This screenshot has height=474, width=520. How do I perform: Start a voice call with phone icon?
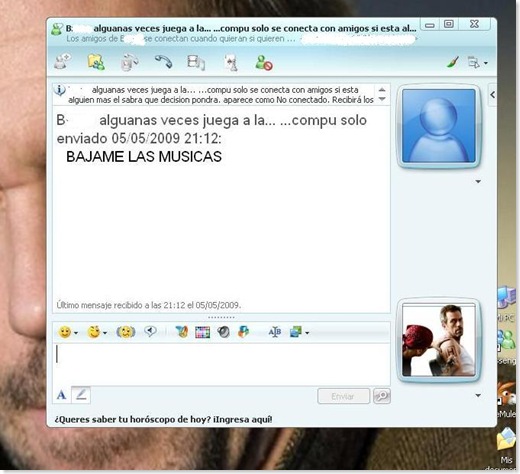point(163,62)
